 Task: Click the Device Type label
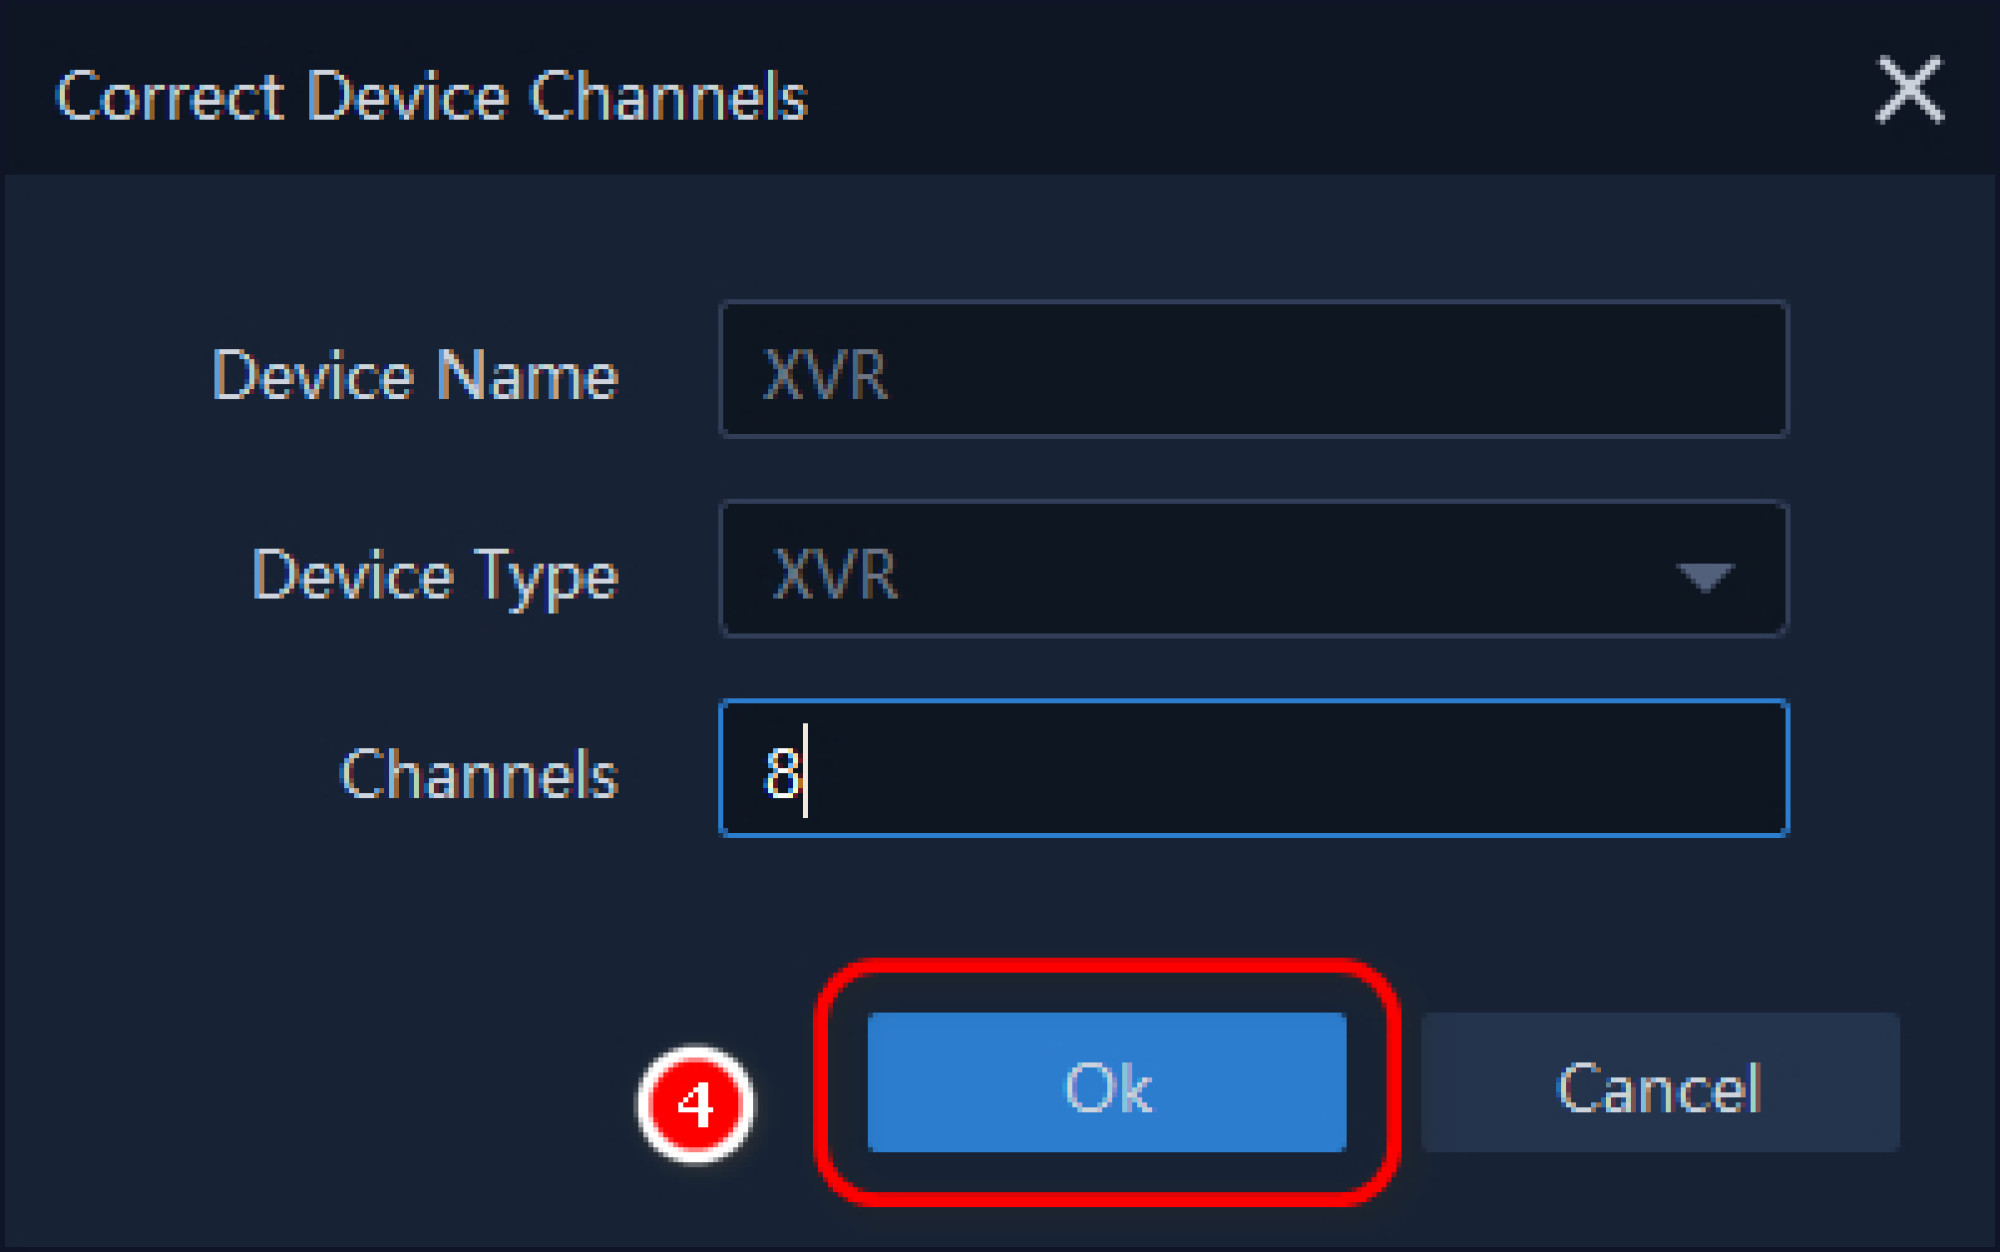(x=435, y=576)
